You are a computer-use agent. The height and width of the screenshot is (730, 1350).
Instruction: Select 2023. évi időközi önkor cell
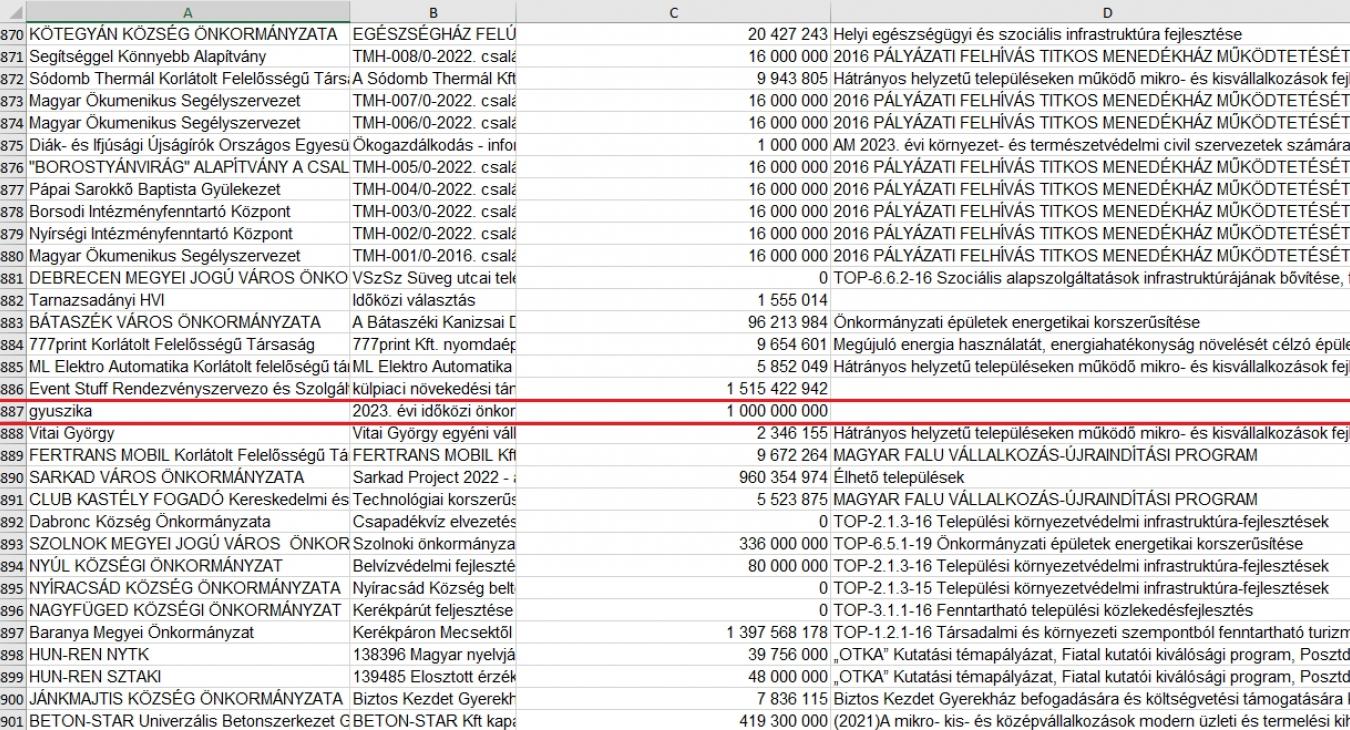(433, 411)
